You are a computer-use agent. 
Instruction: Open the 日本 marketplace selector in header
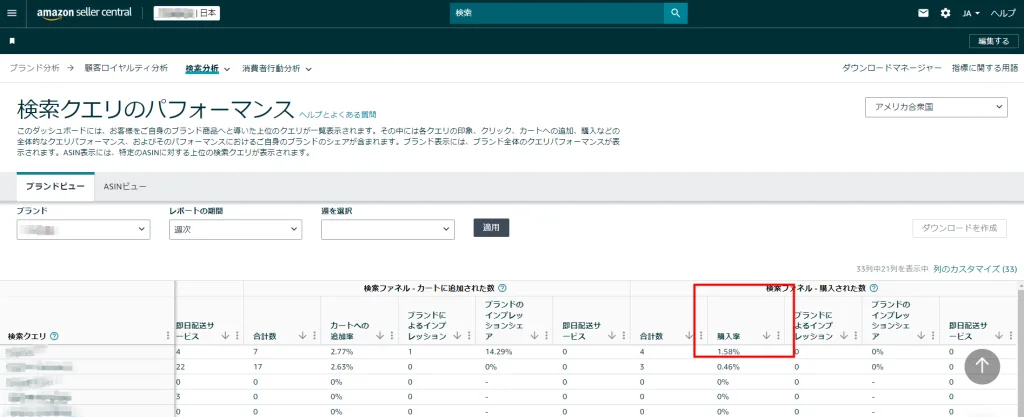pos(186,13)
